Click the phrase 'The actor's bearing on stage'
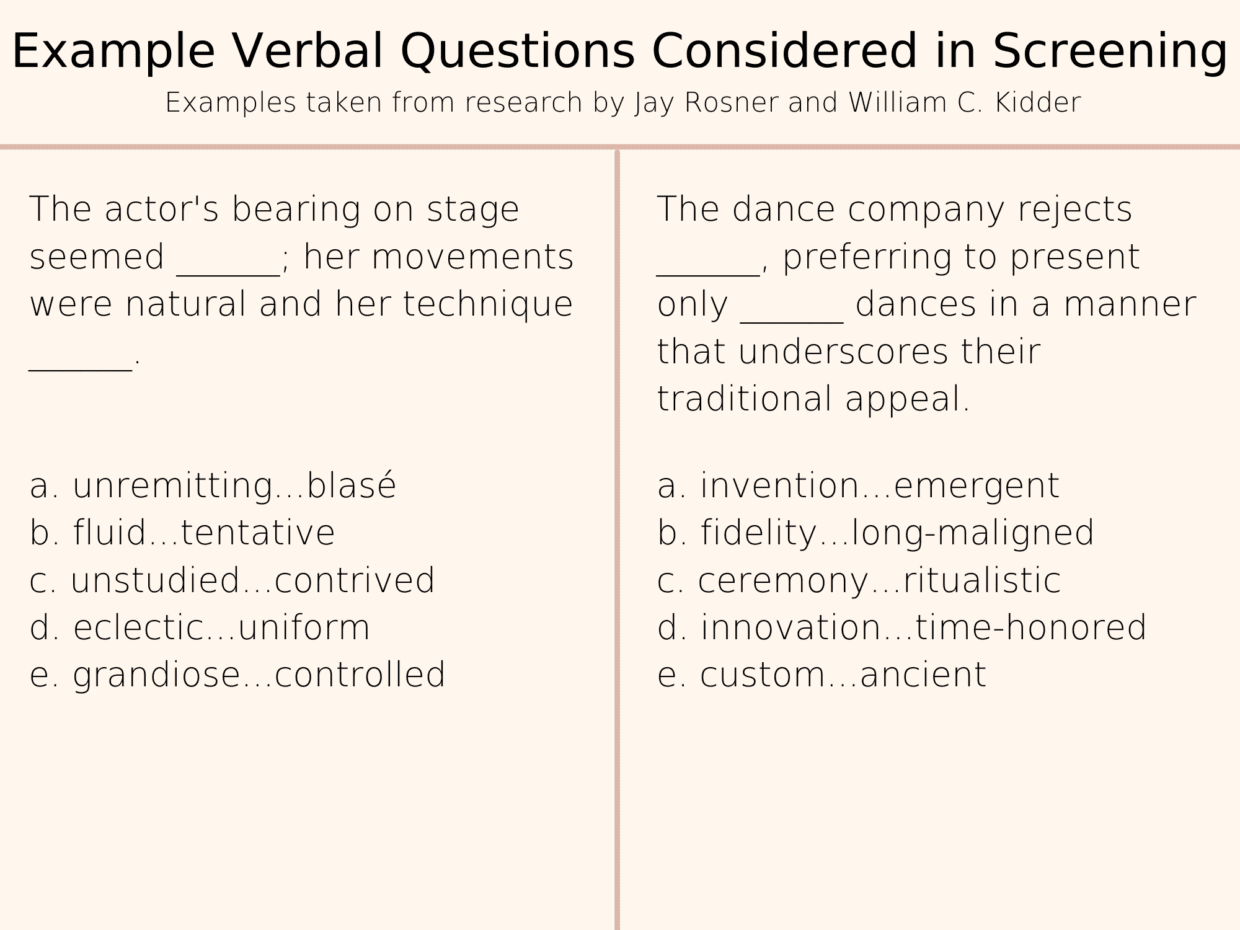The height and width of the screenshot is (930, 1240). click(274, 210)
